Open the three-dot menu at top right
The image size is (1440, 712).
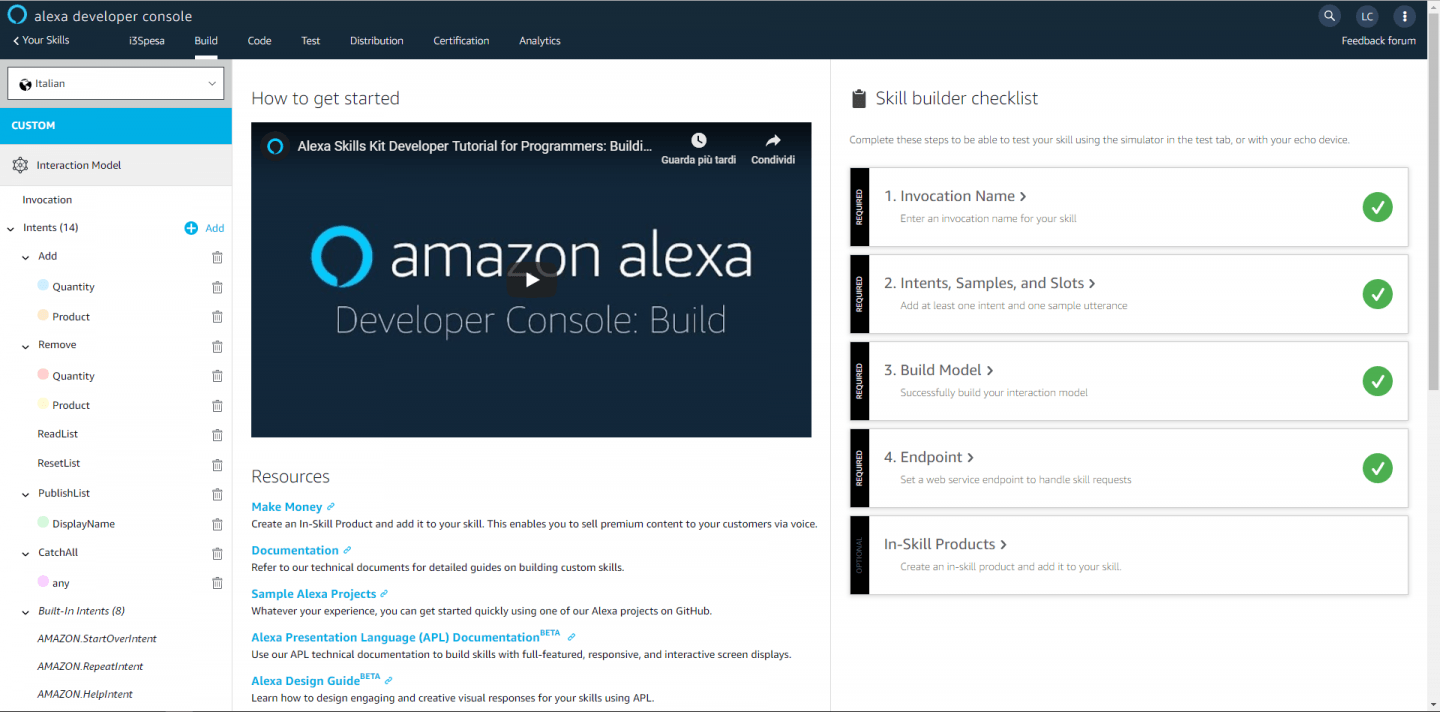(x=1405, y=16)
